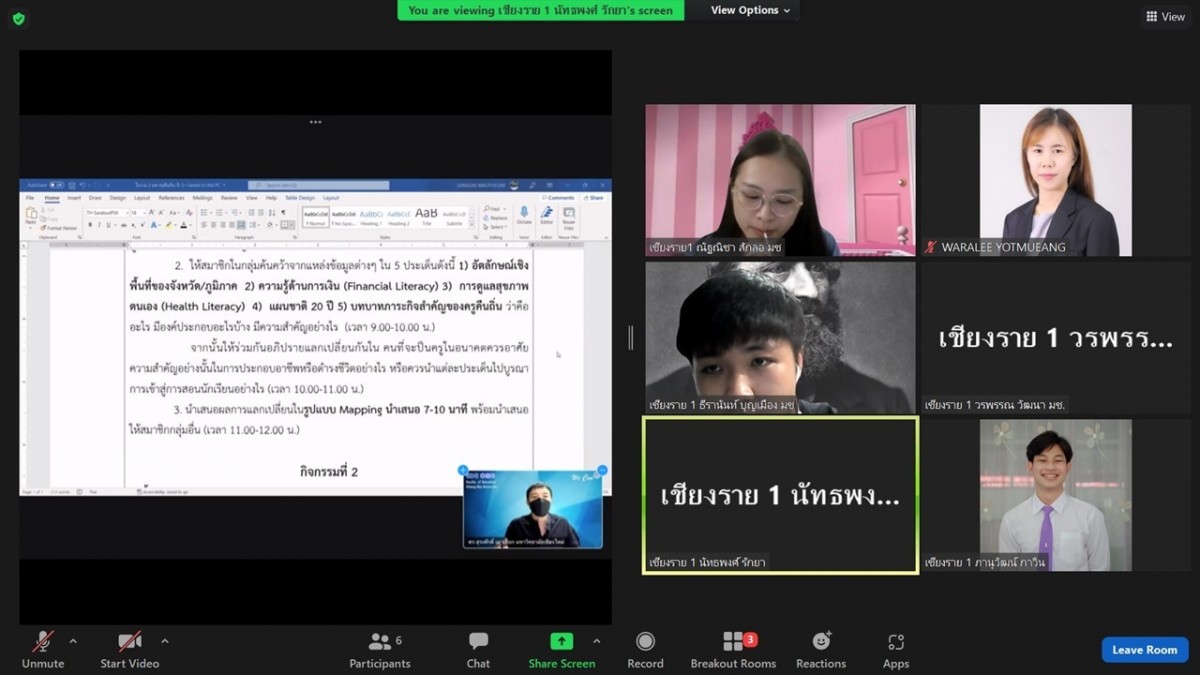Open the Editor tool in Word
The width and height of the screenshot is (1200, 675).
(547, 215)
